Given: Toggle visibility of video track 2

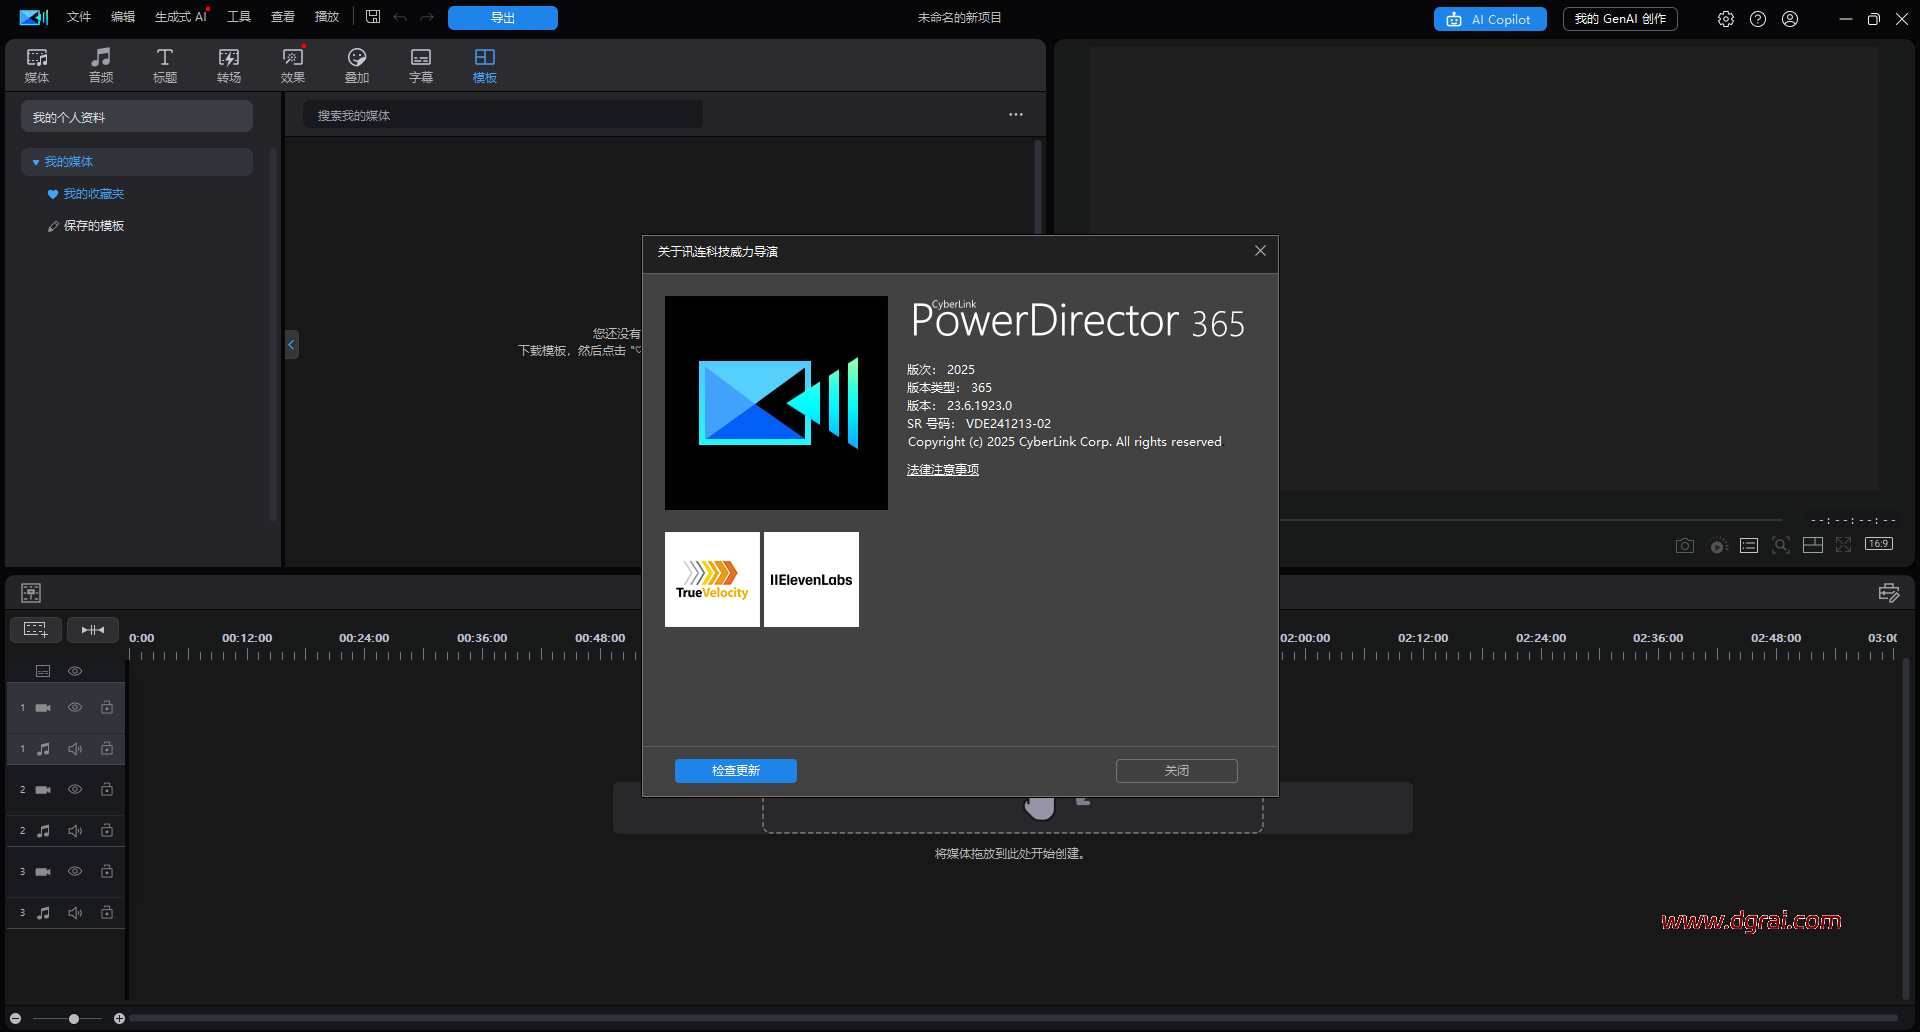Looking at the screenshot, I should [x=75, y=789].
